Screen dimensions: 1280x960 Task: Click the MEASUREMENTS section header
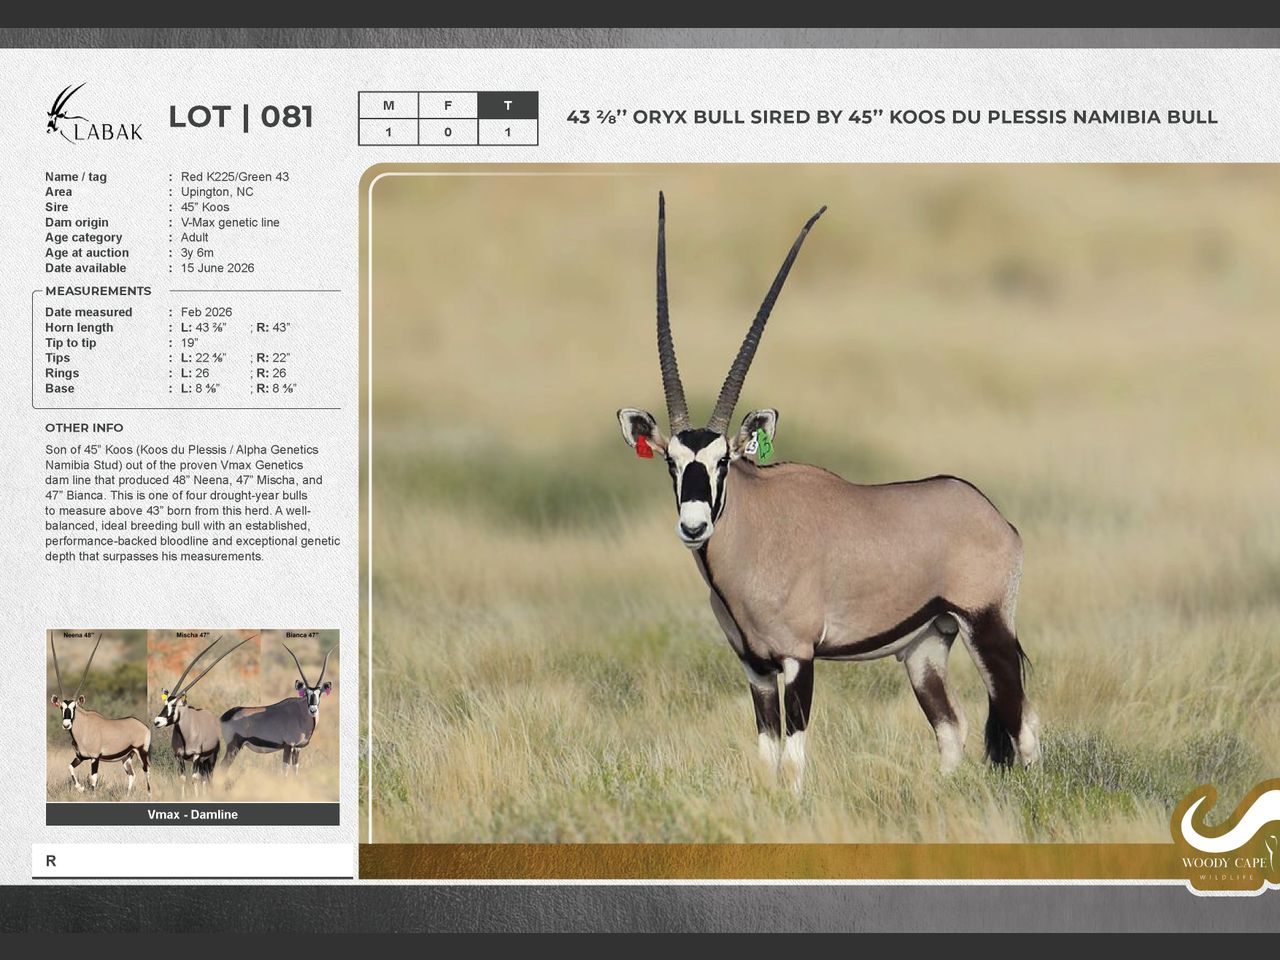point(98,291)
